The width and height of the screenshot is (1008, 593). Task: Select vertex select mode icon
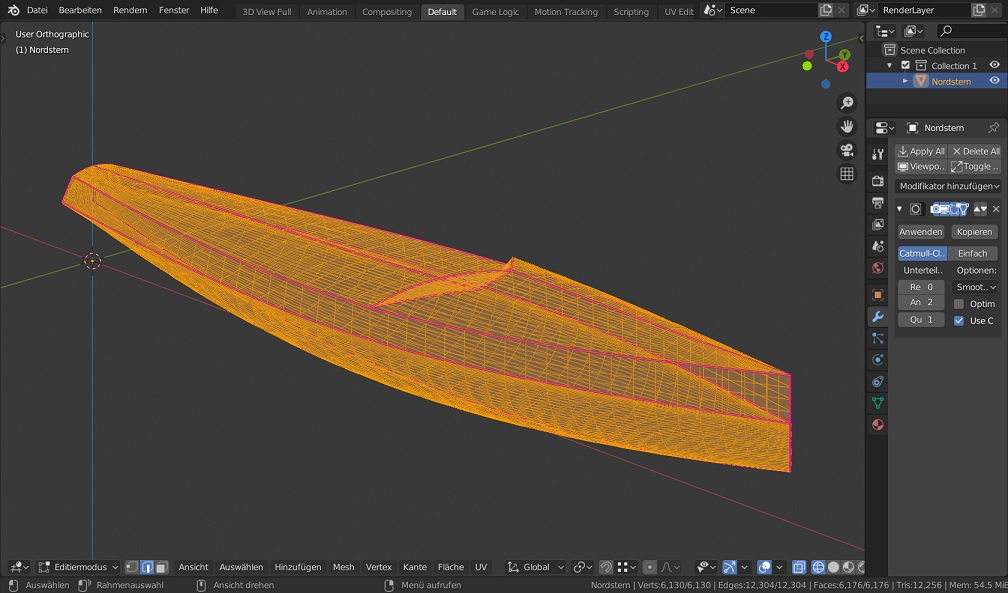(131, 567)
